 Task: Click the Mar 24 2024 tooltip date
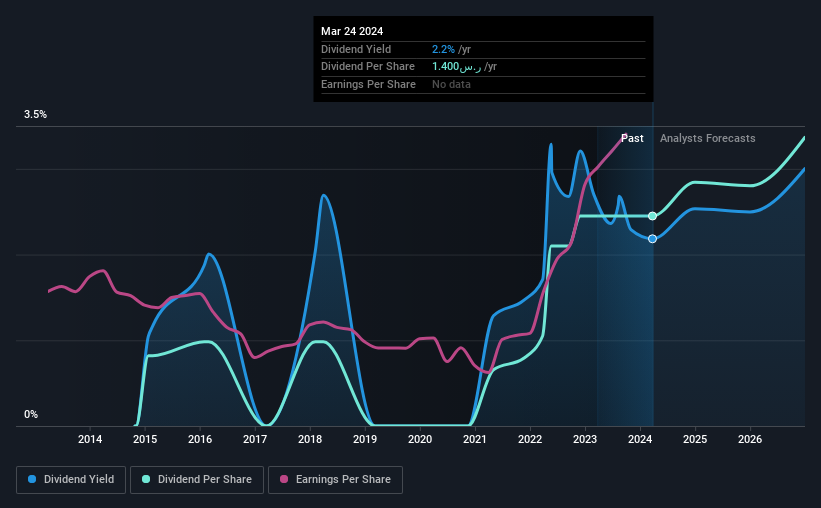(352, 31)
